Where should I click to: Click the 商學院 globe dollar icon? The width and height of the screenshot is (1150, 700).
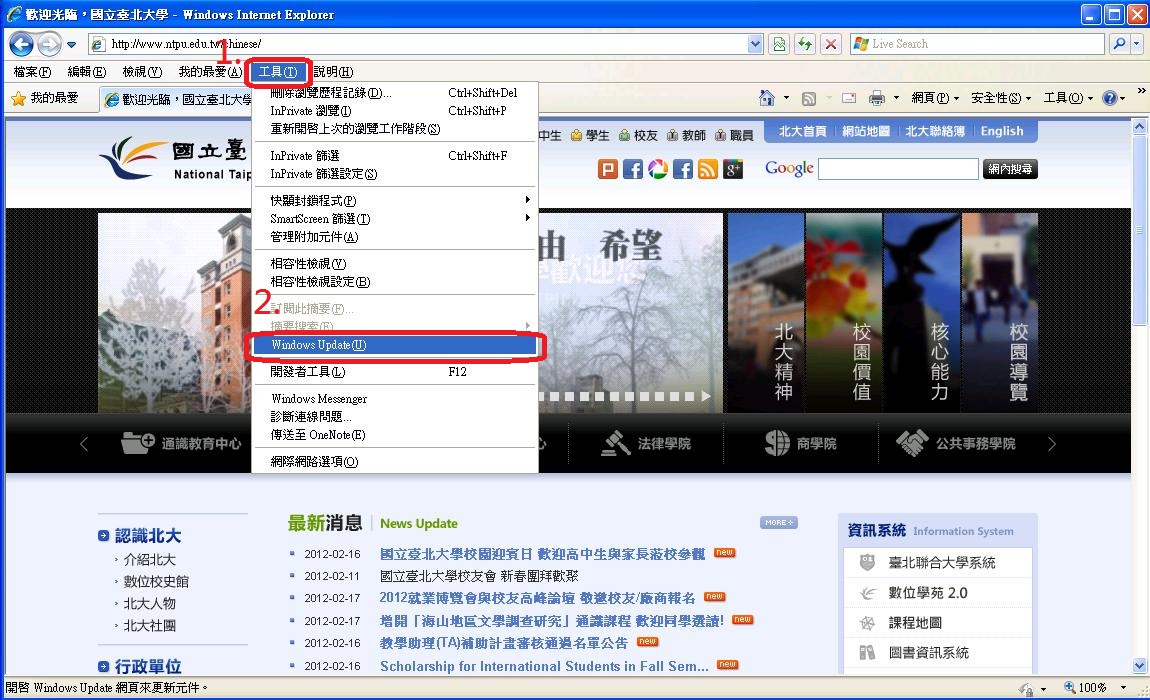777,442
